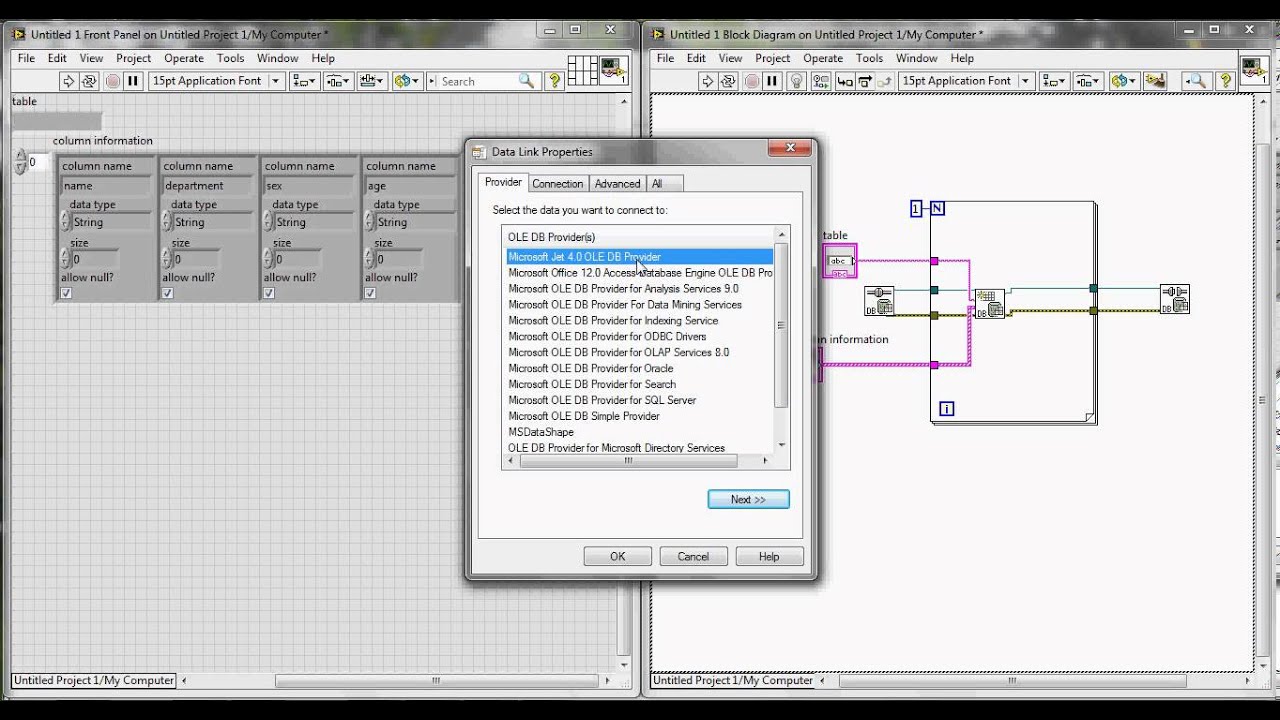This screenshot has height=720, width=1280.
Task: Click Run arrow in Block Diagram toolbar
Action: 708,81
